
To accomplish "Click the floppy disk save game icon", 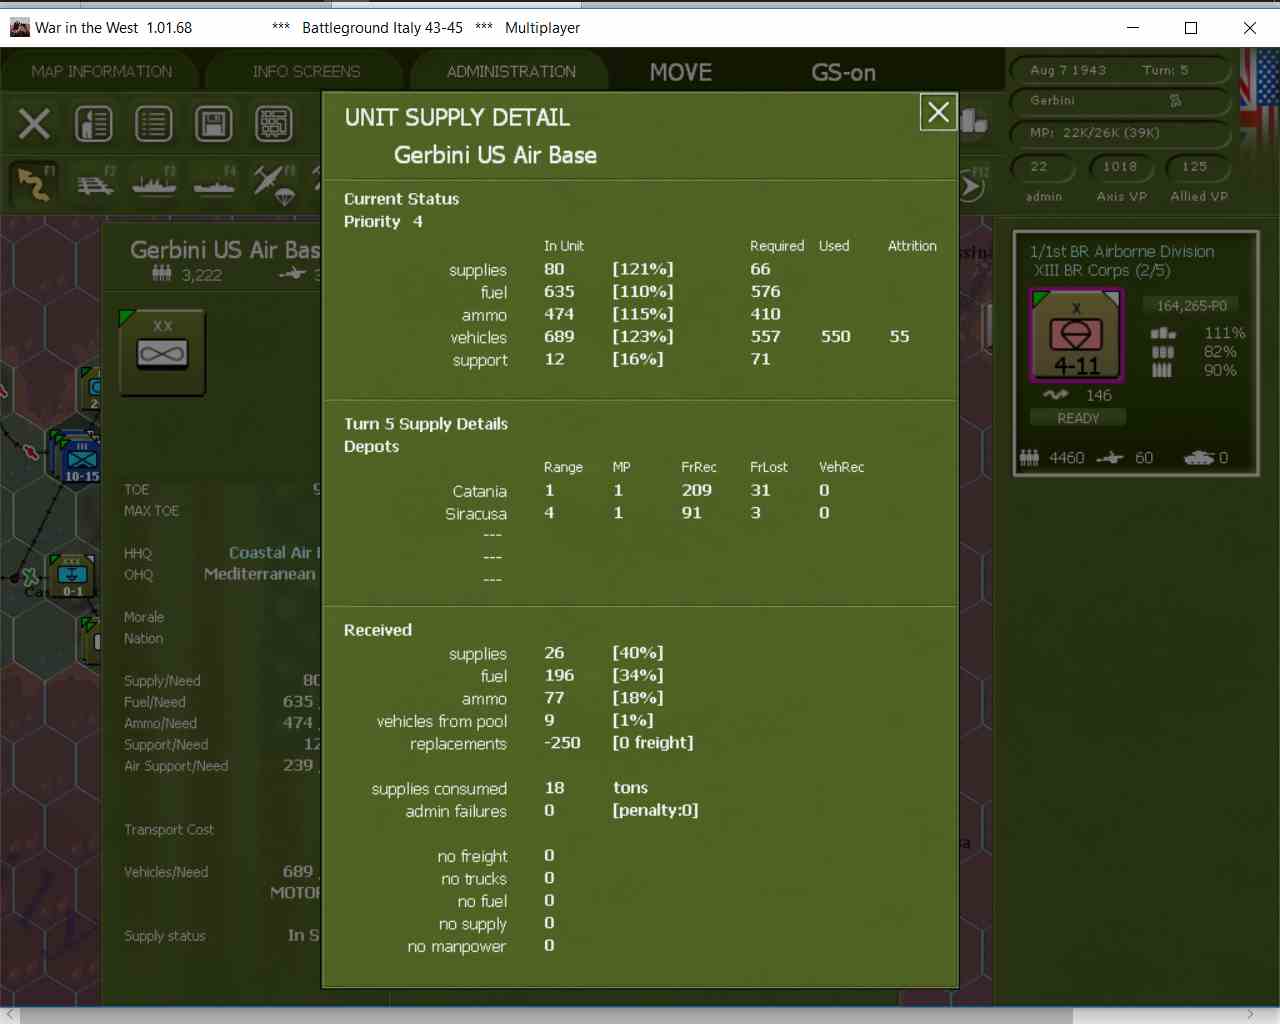I will [x=213, y=124].
